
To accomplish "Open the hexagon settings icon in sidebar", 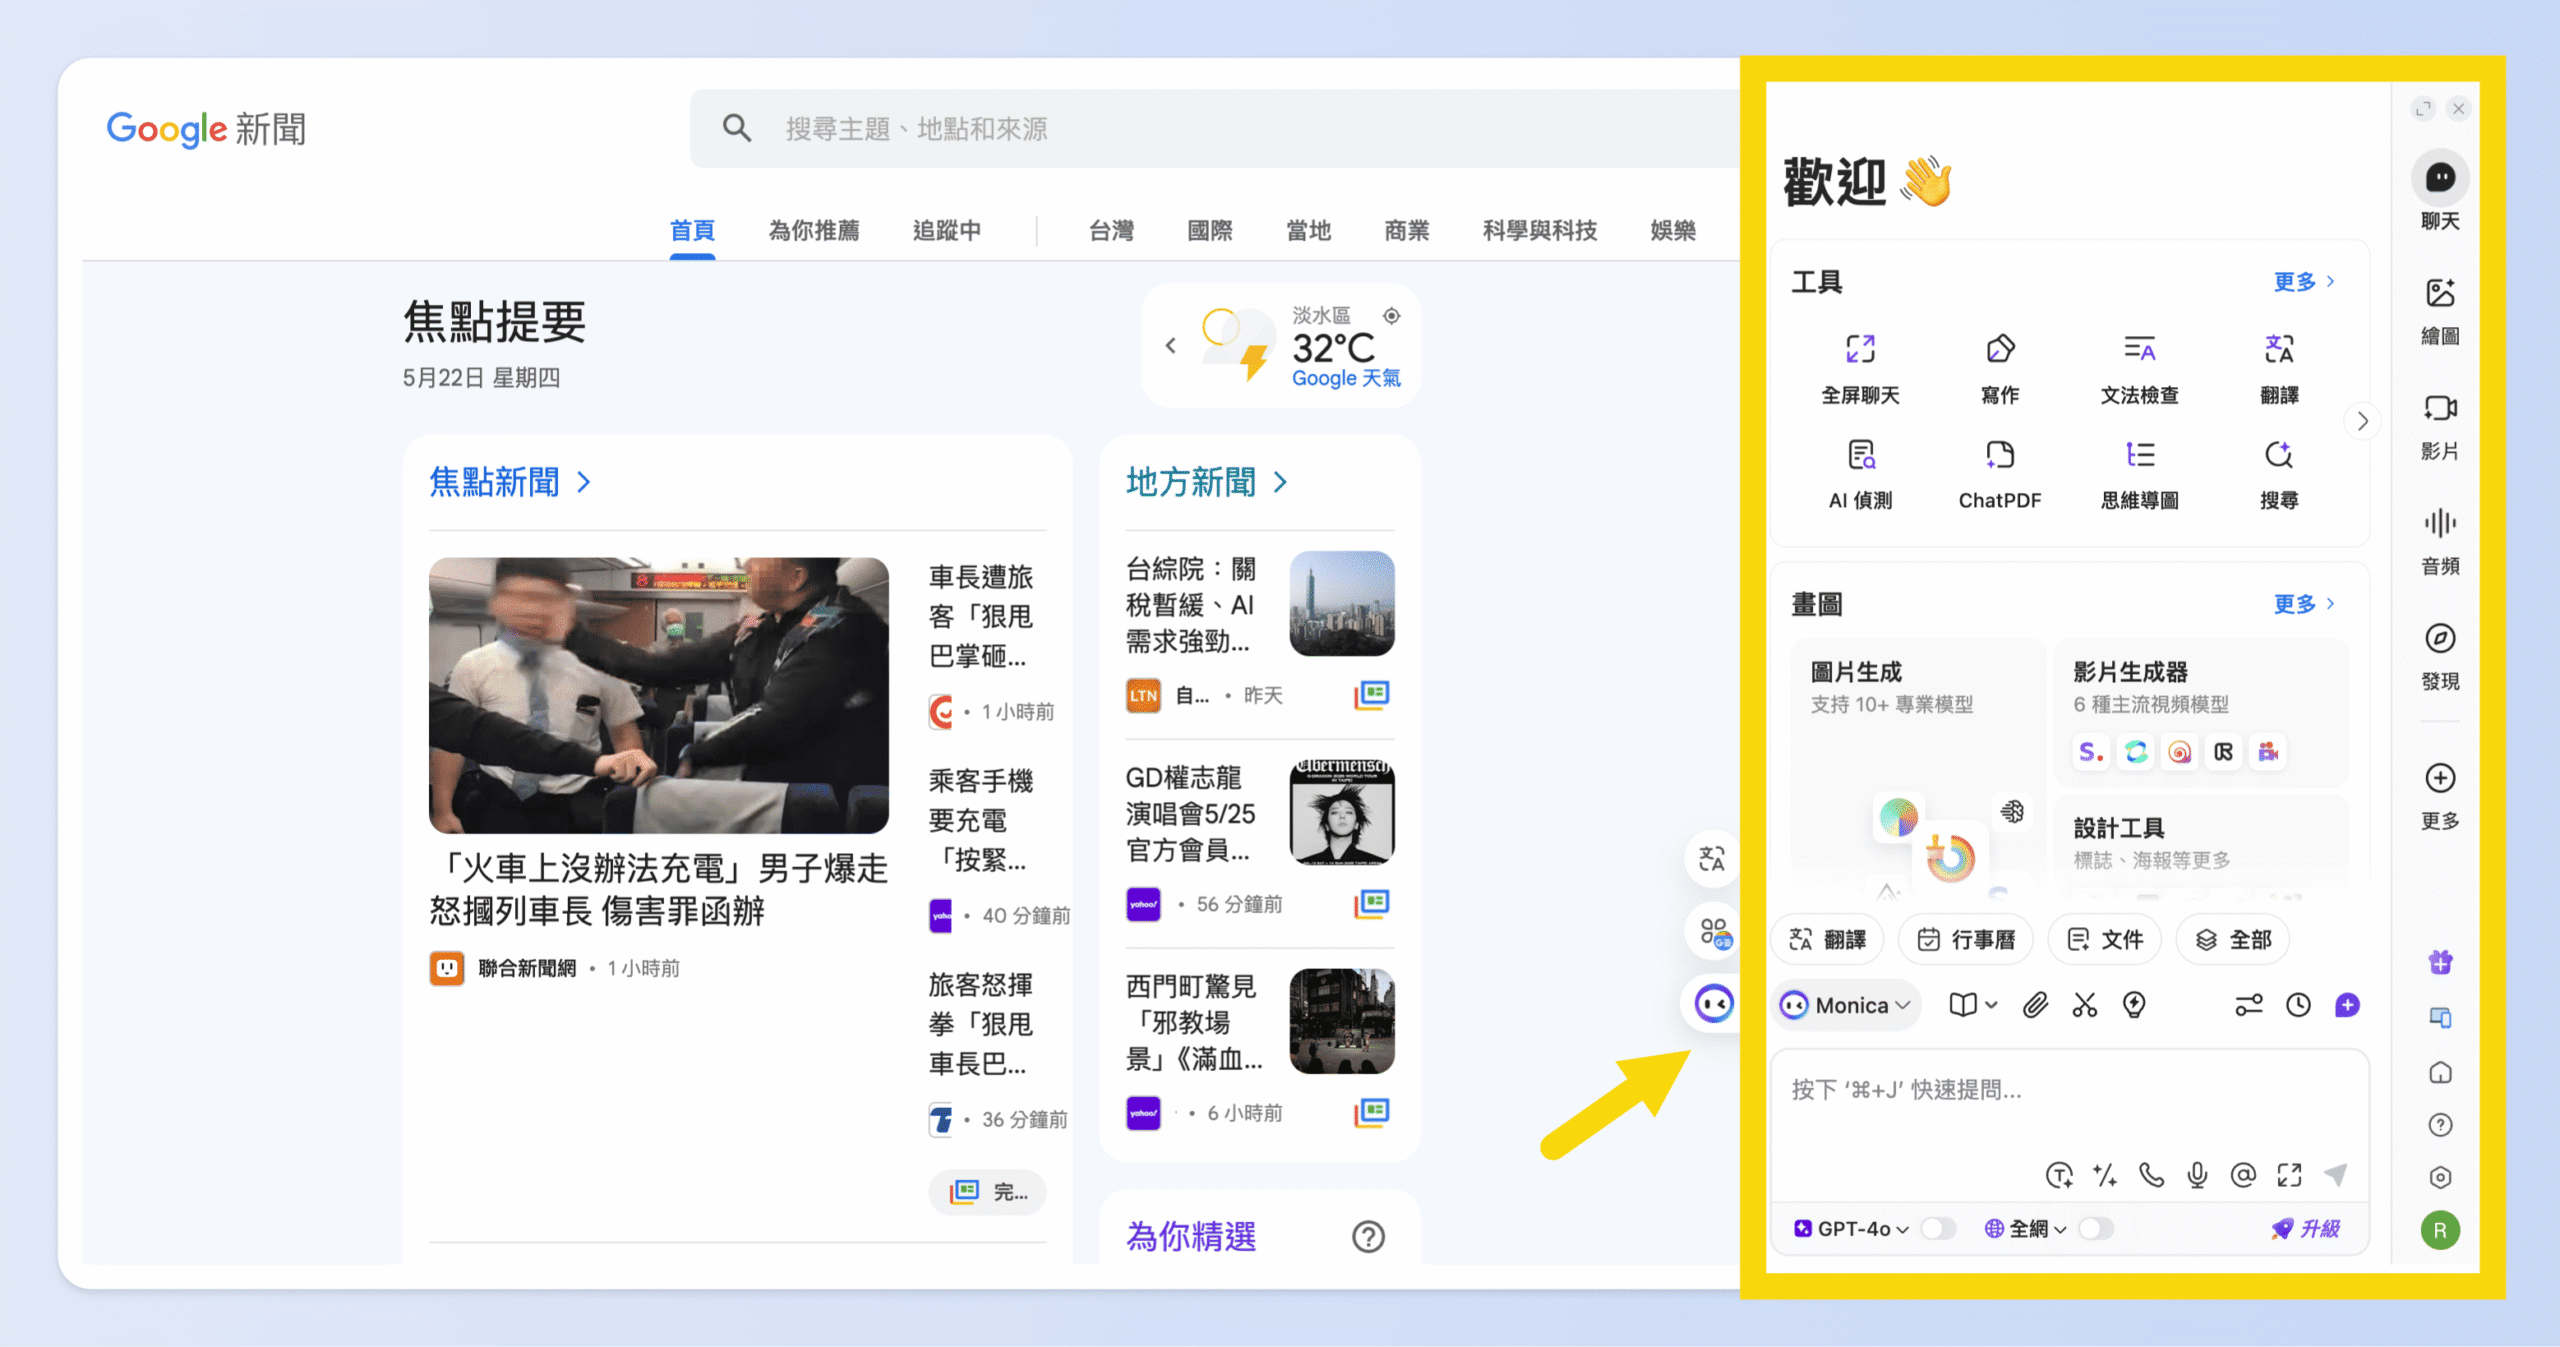I will pos(2440,1177).
